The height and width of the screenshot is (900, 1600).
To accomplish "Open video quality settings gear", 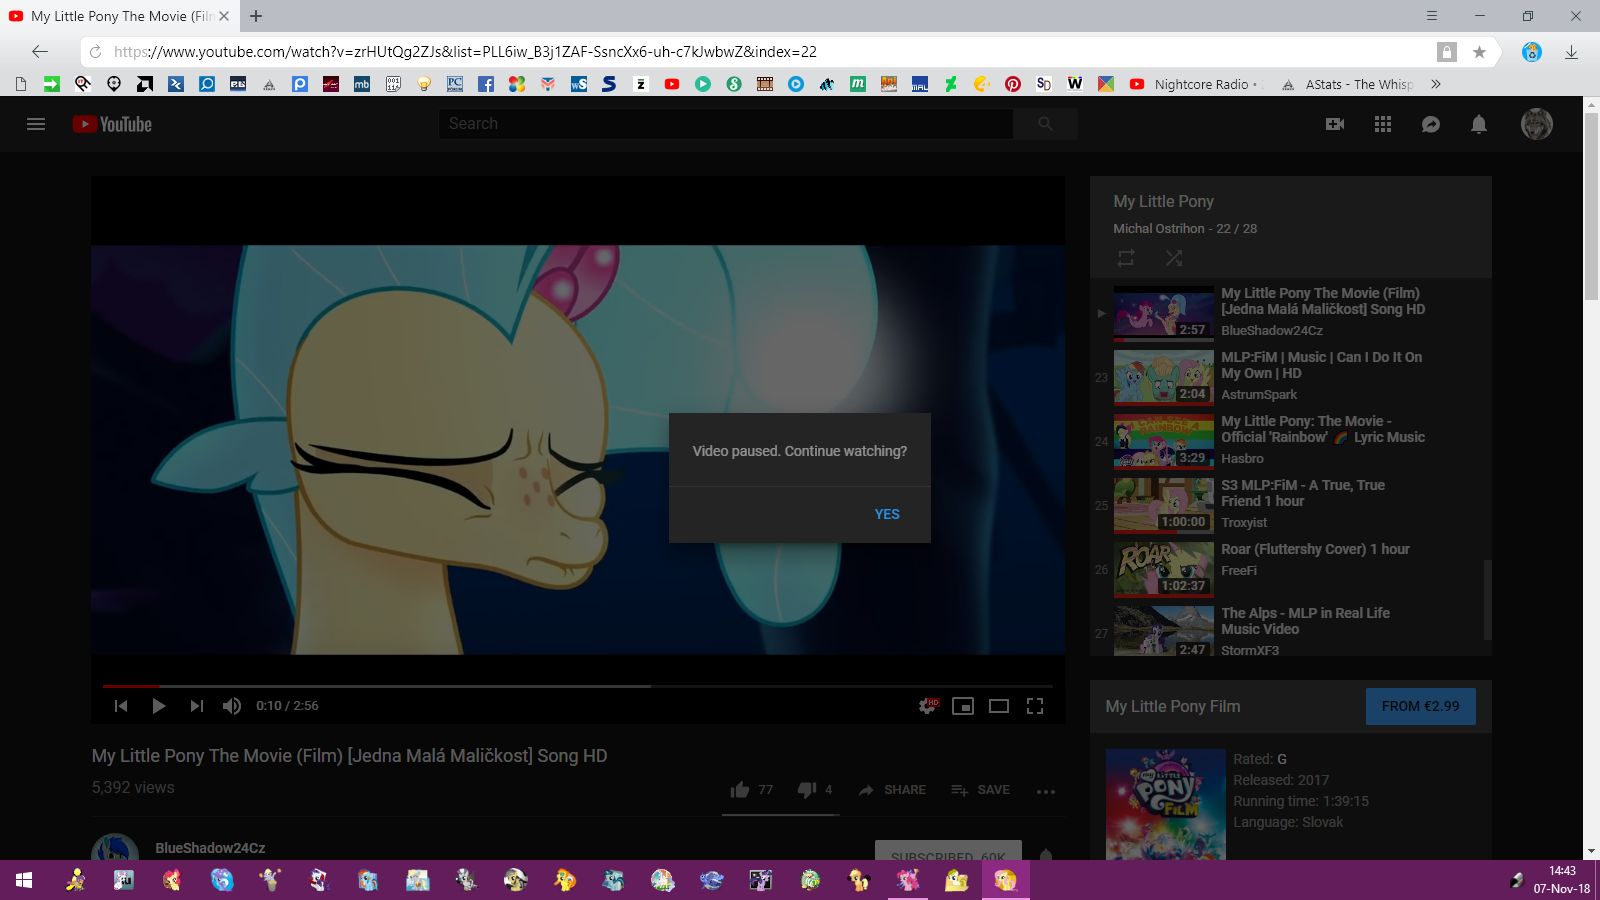I will coord(928,706).
